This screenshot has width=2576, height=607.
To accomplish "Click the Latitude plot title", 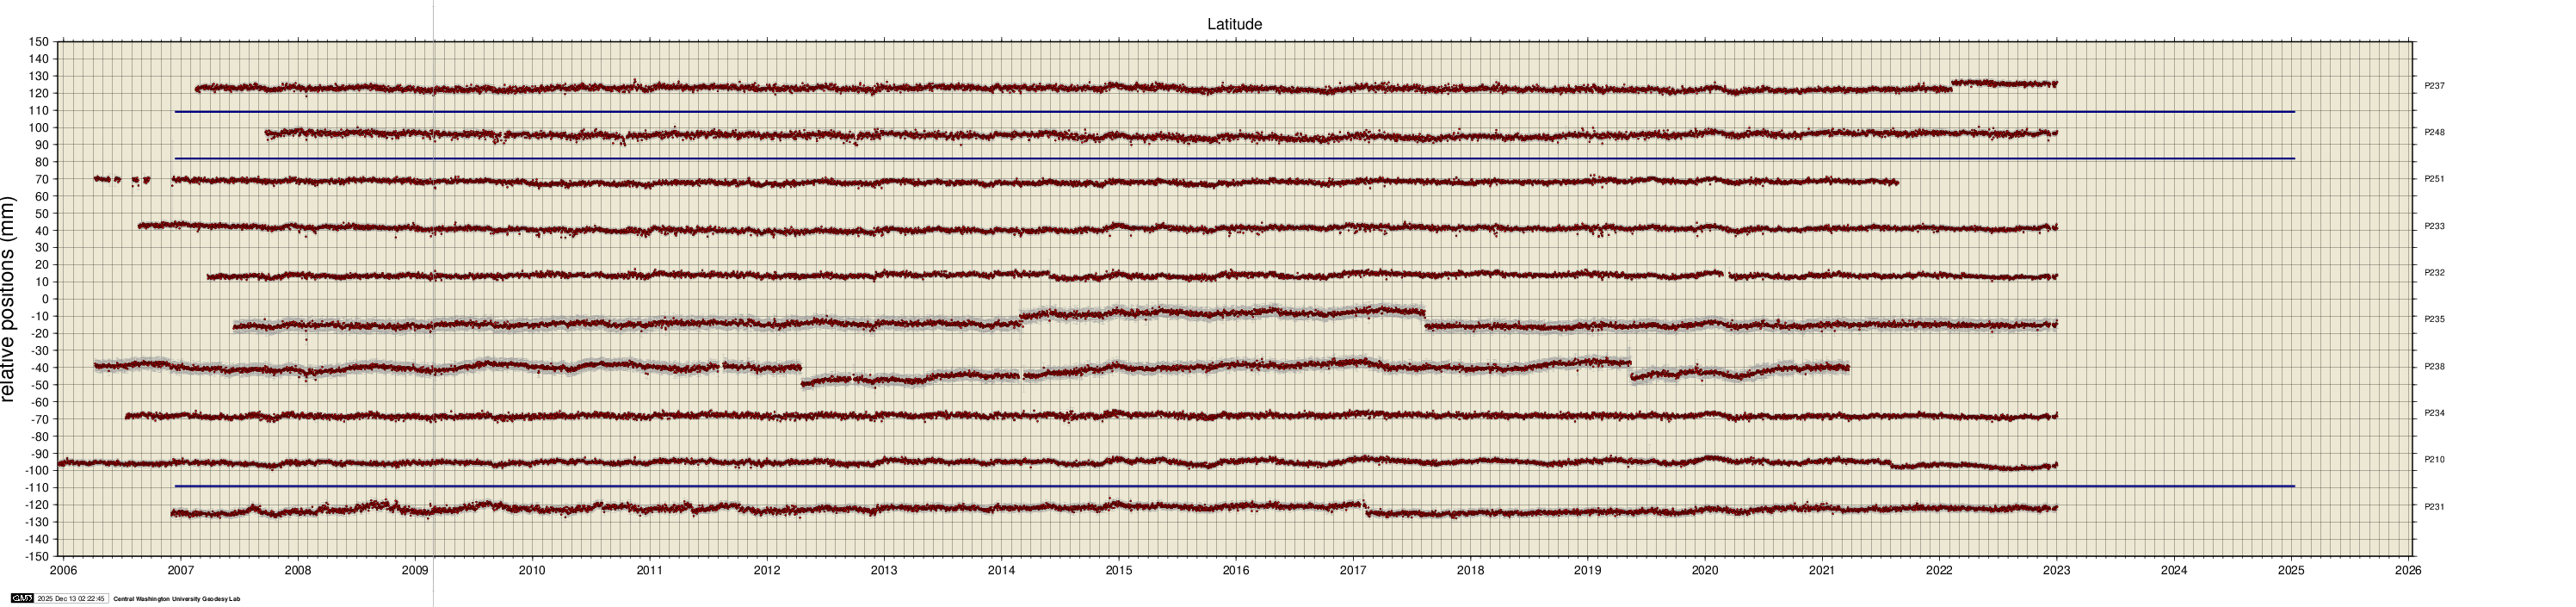I will [x=1234, y=24].
